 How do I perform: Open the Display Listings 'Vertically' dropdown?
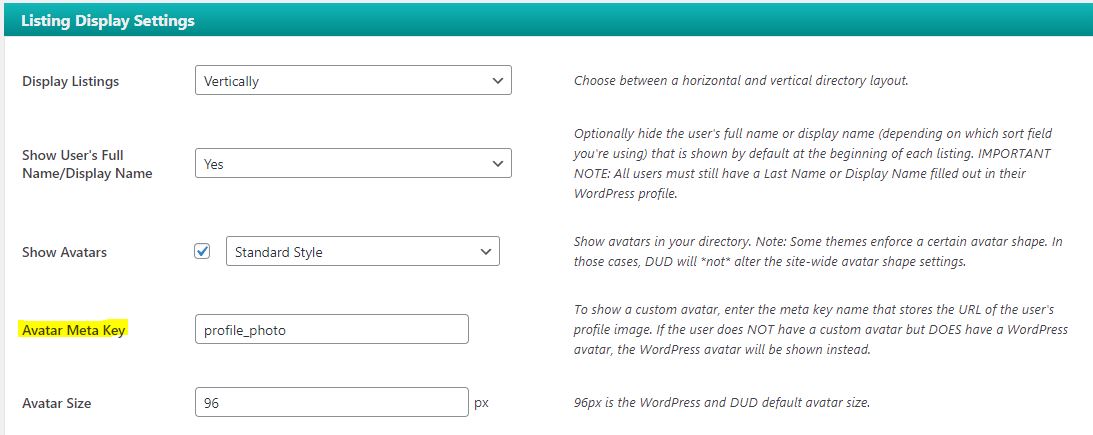point(352,81)
